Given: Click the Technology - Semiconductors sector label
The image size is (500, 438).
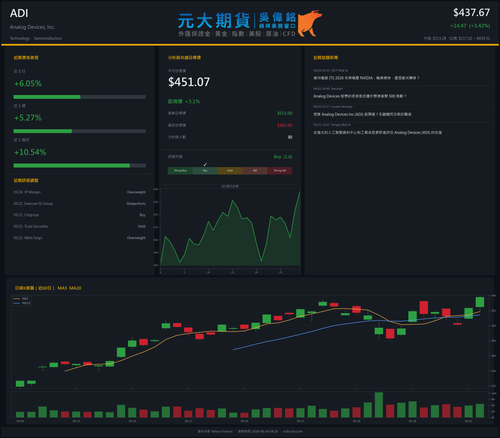Looking at the screenshot, I should [x=36, y=38].
